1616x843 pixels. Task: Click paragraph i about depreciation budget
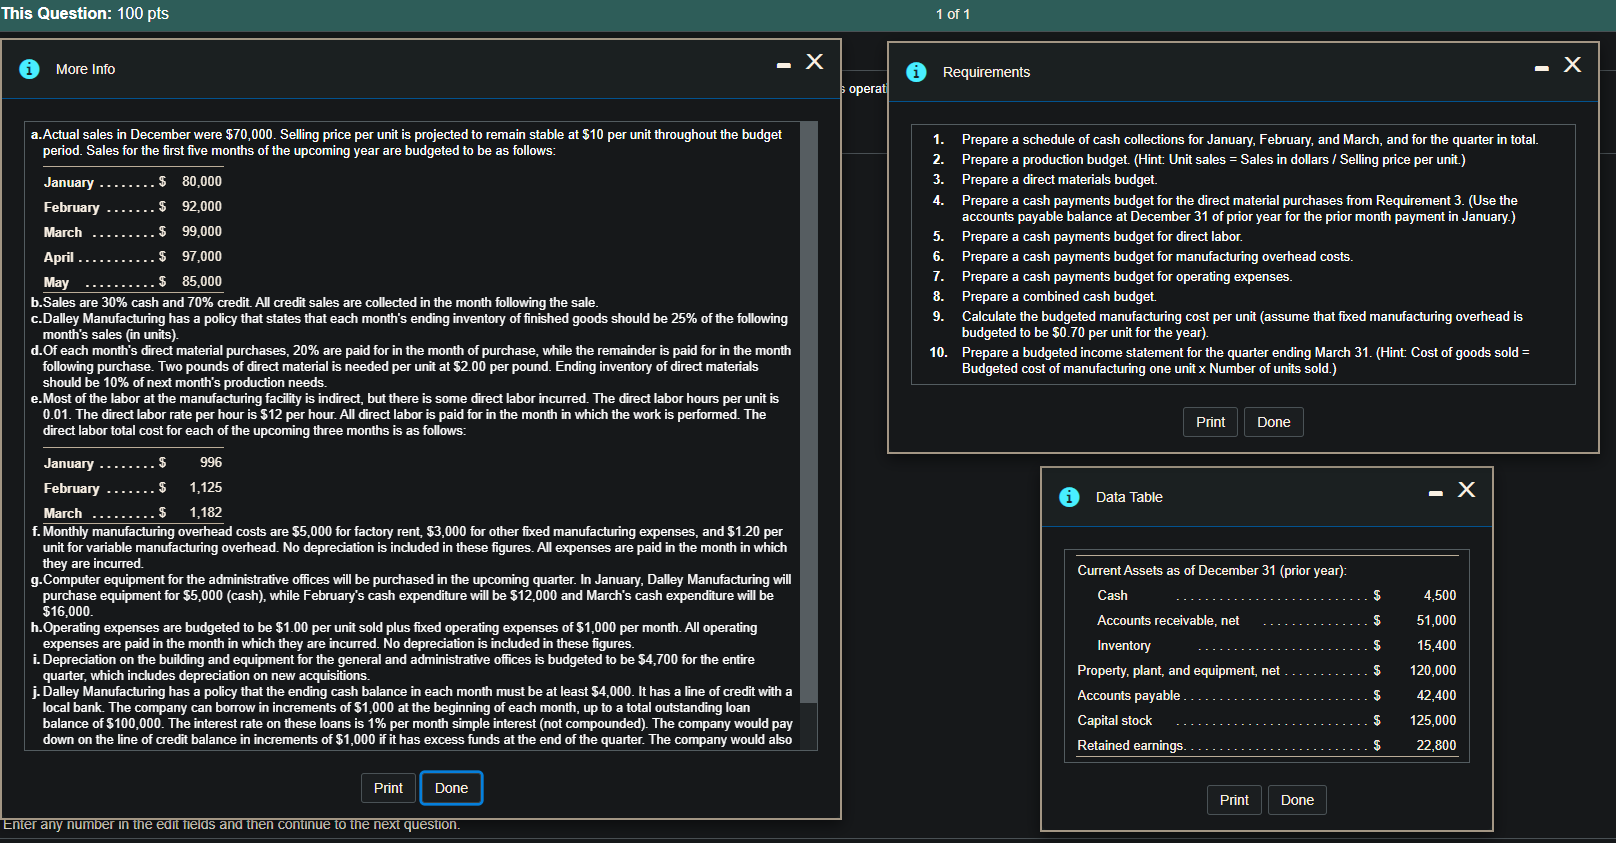[393, 667]
